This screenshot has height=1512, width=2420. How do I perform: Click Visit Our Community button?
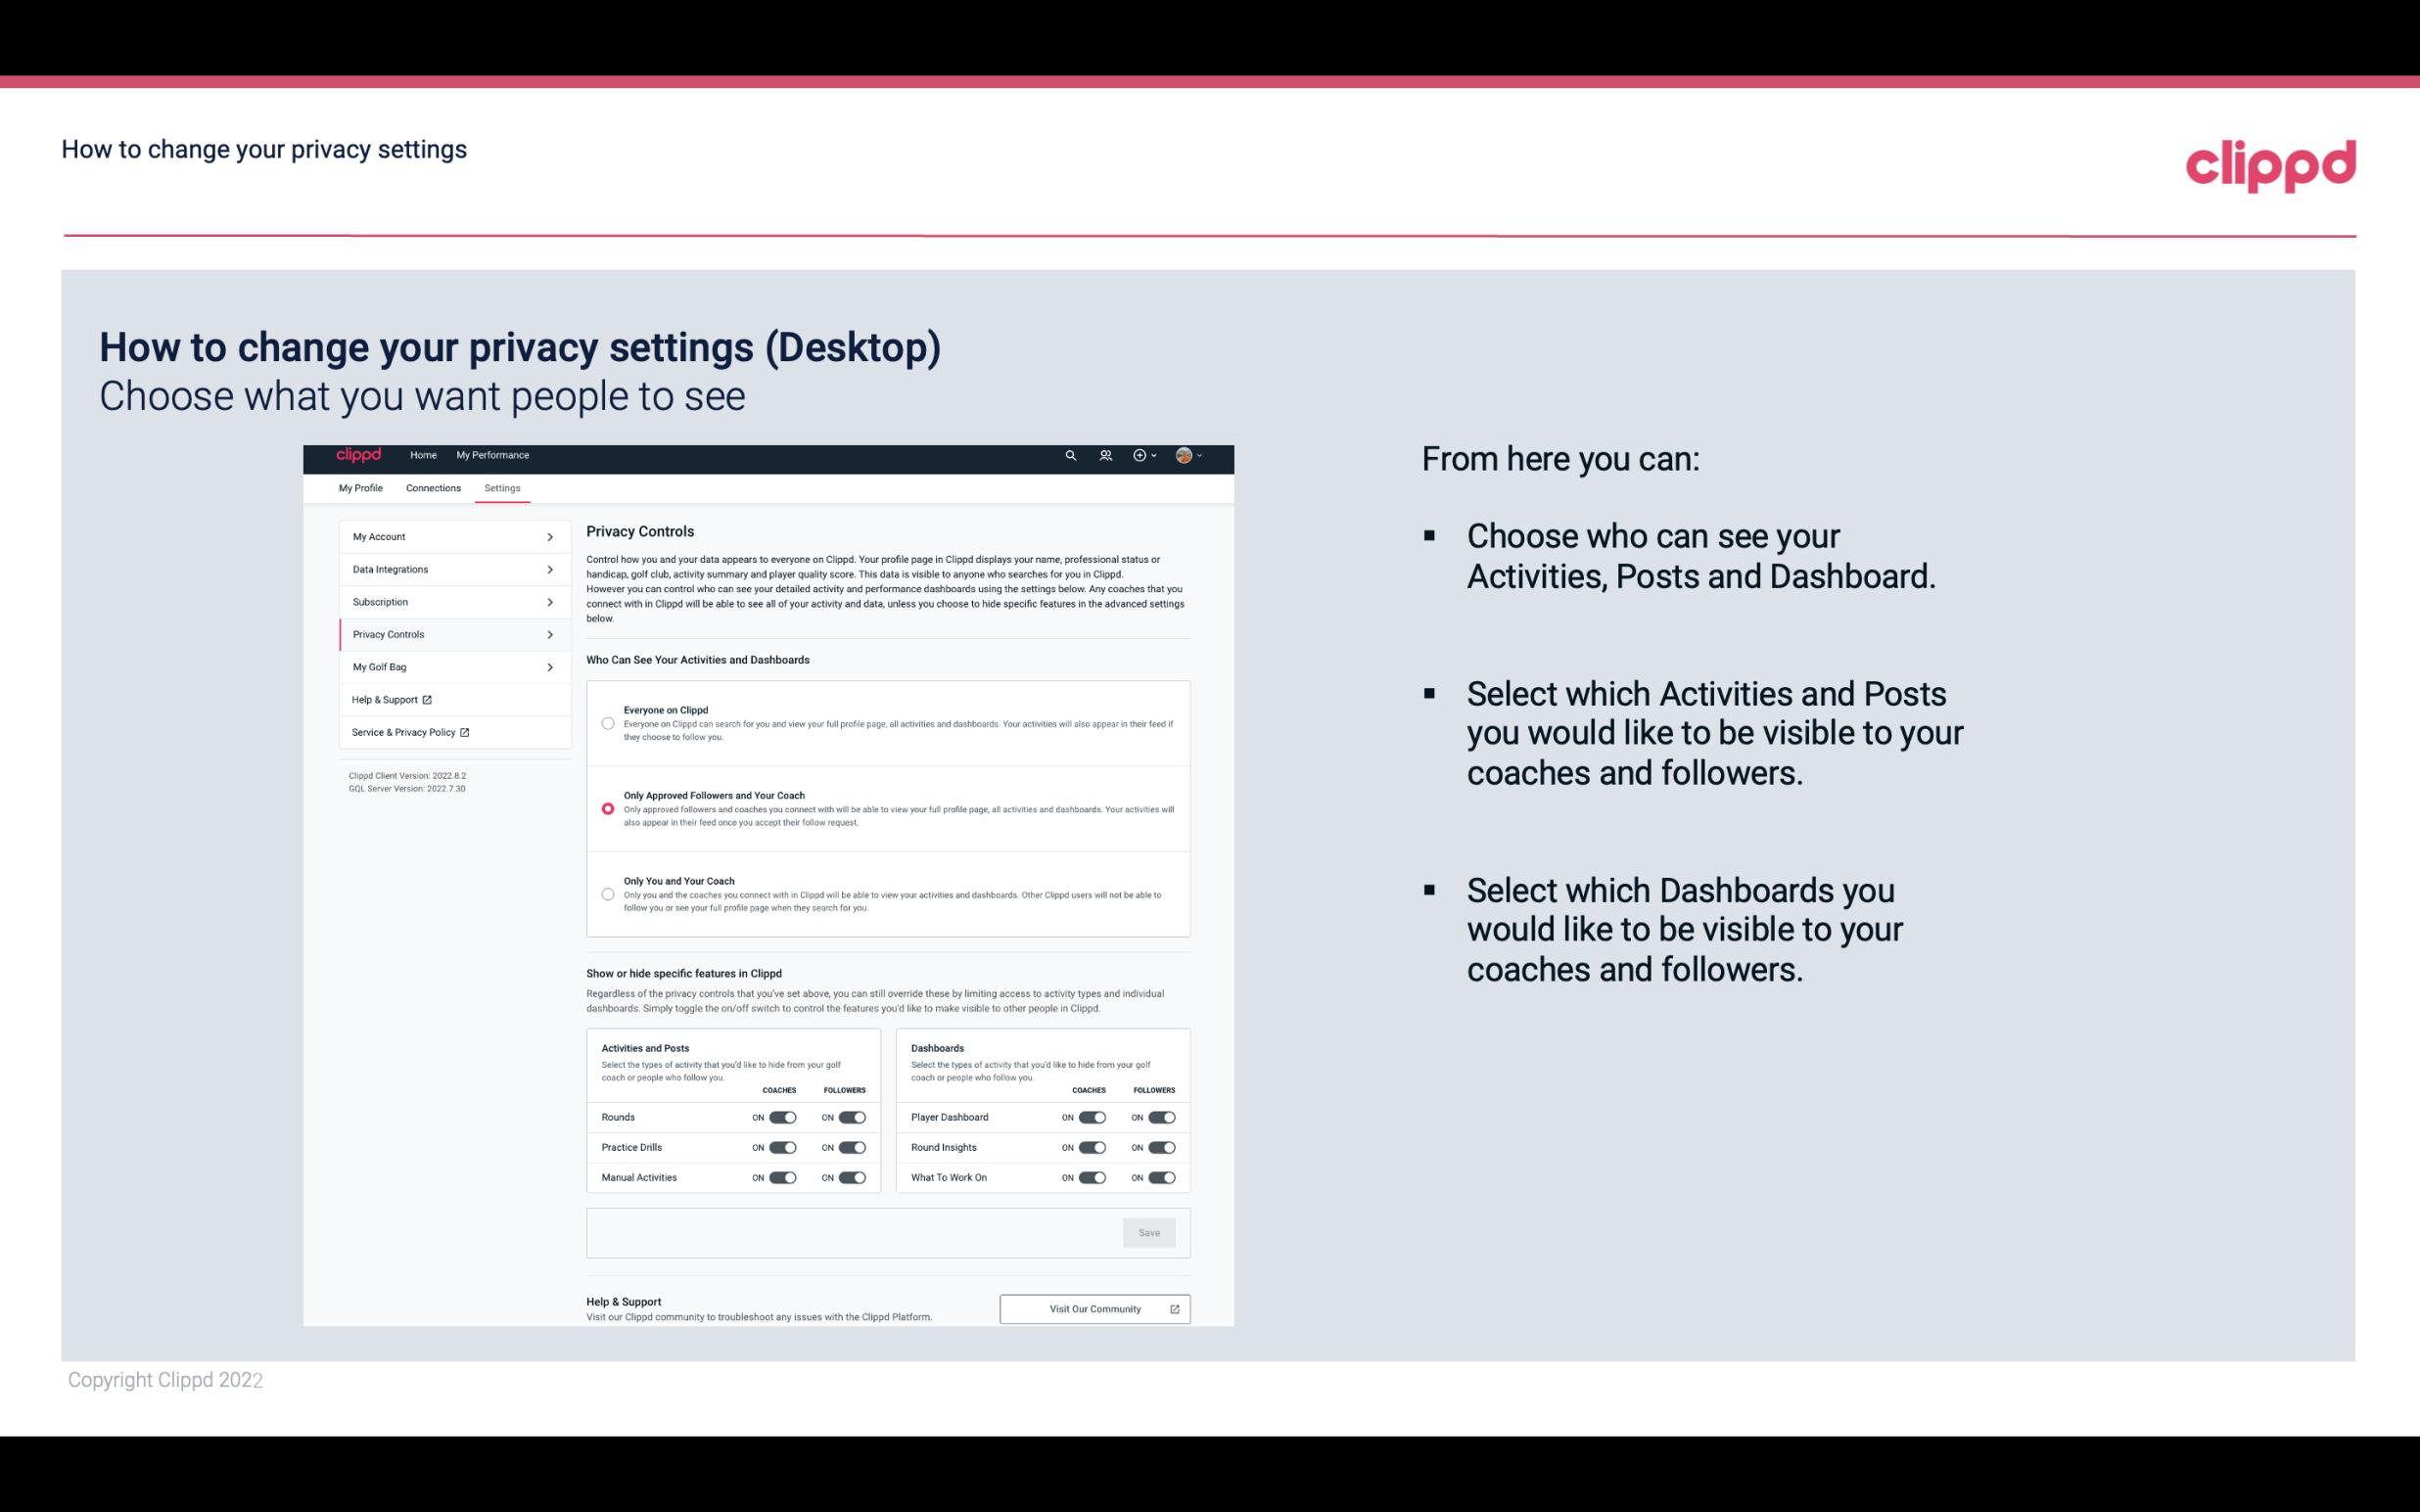tap(1093, 1308)
